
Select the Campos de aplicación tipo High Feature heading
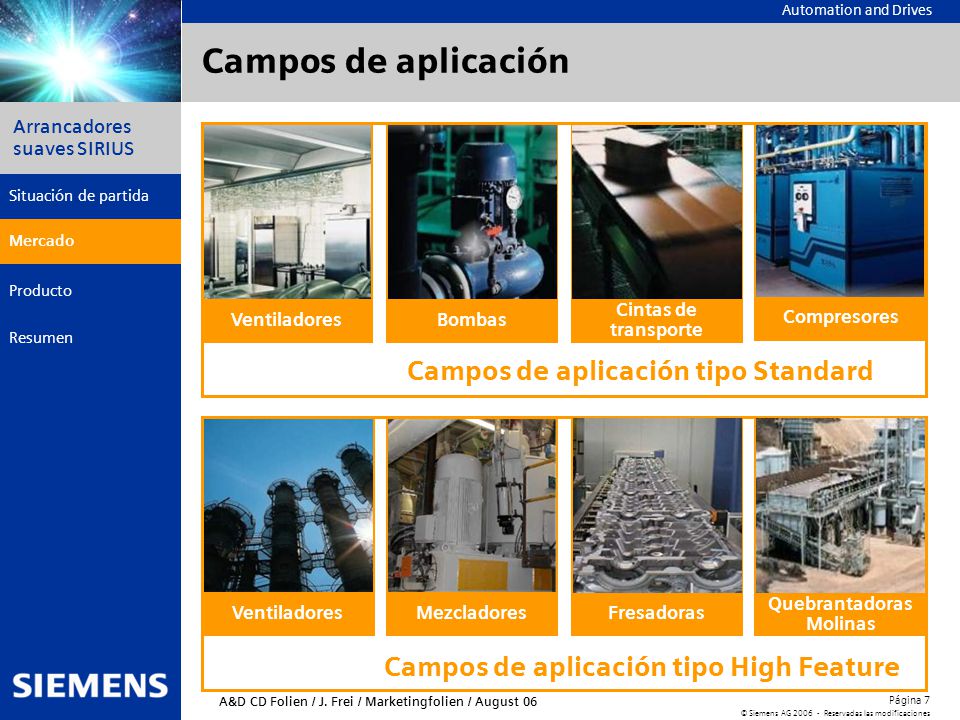point(642,667)
